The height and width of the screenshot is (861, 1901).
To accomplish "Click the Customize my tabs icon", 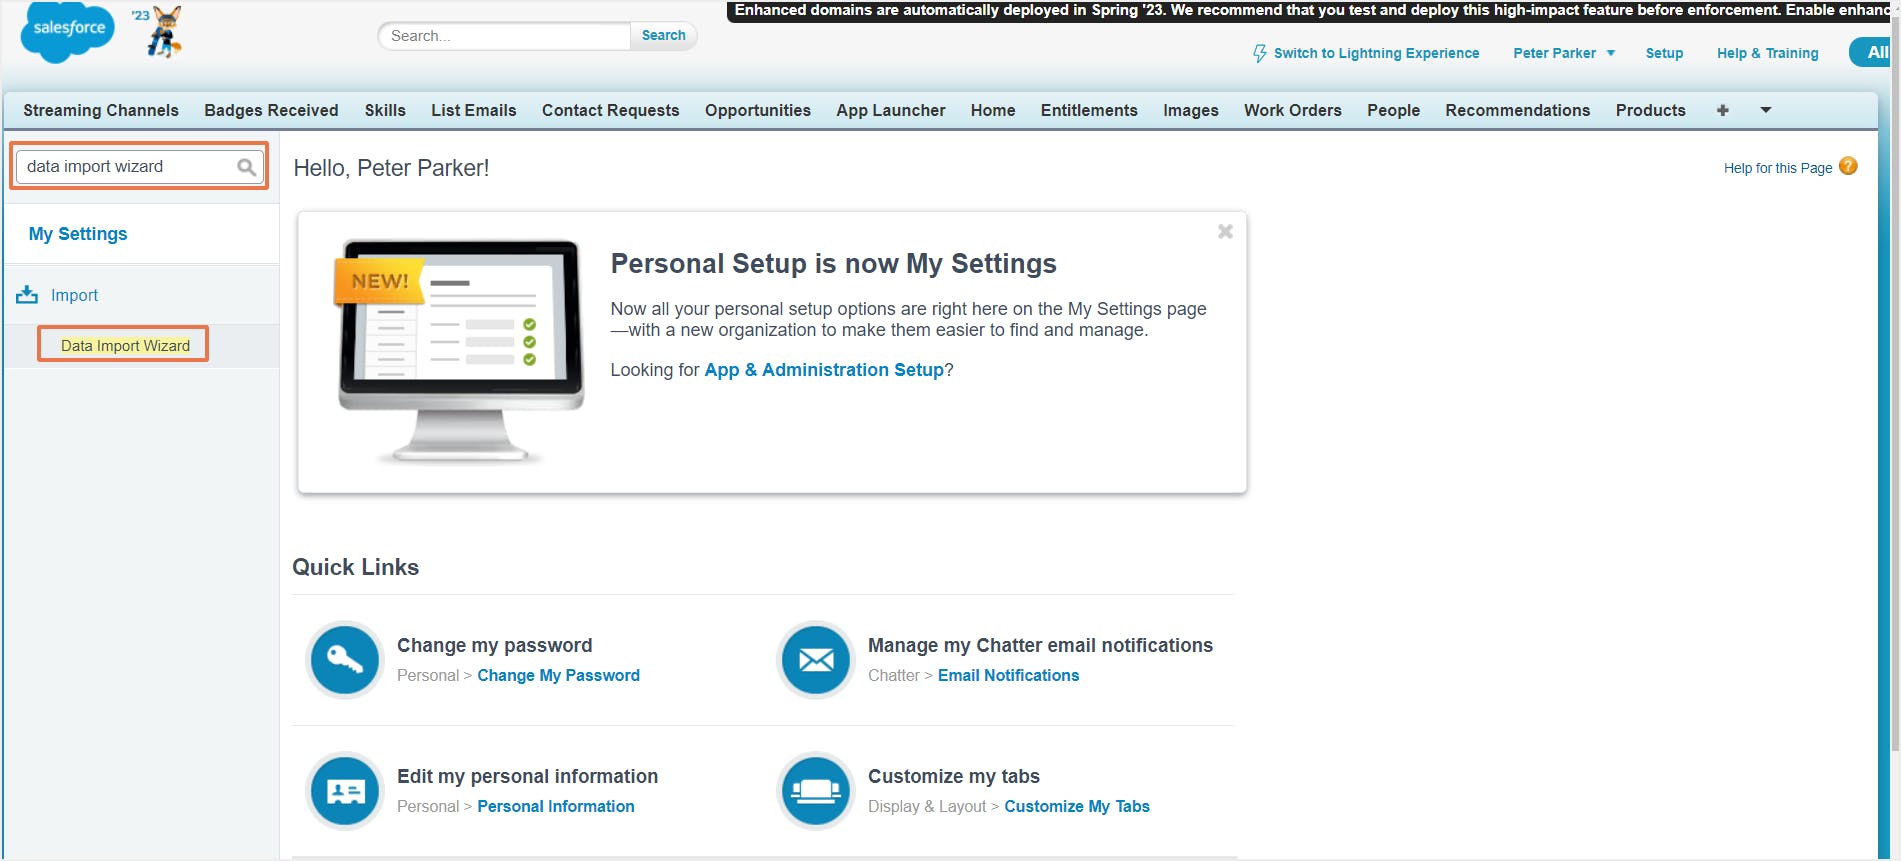I will [x=816, y=791].
